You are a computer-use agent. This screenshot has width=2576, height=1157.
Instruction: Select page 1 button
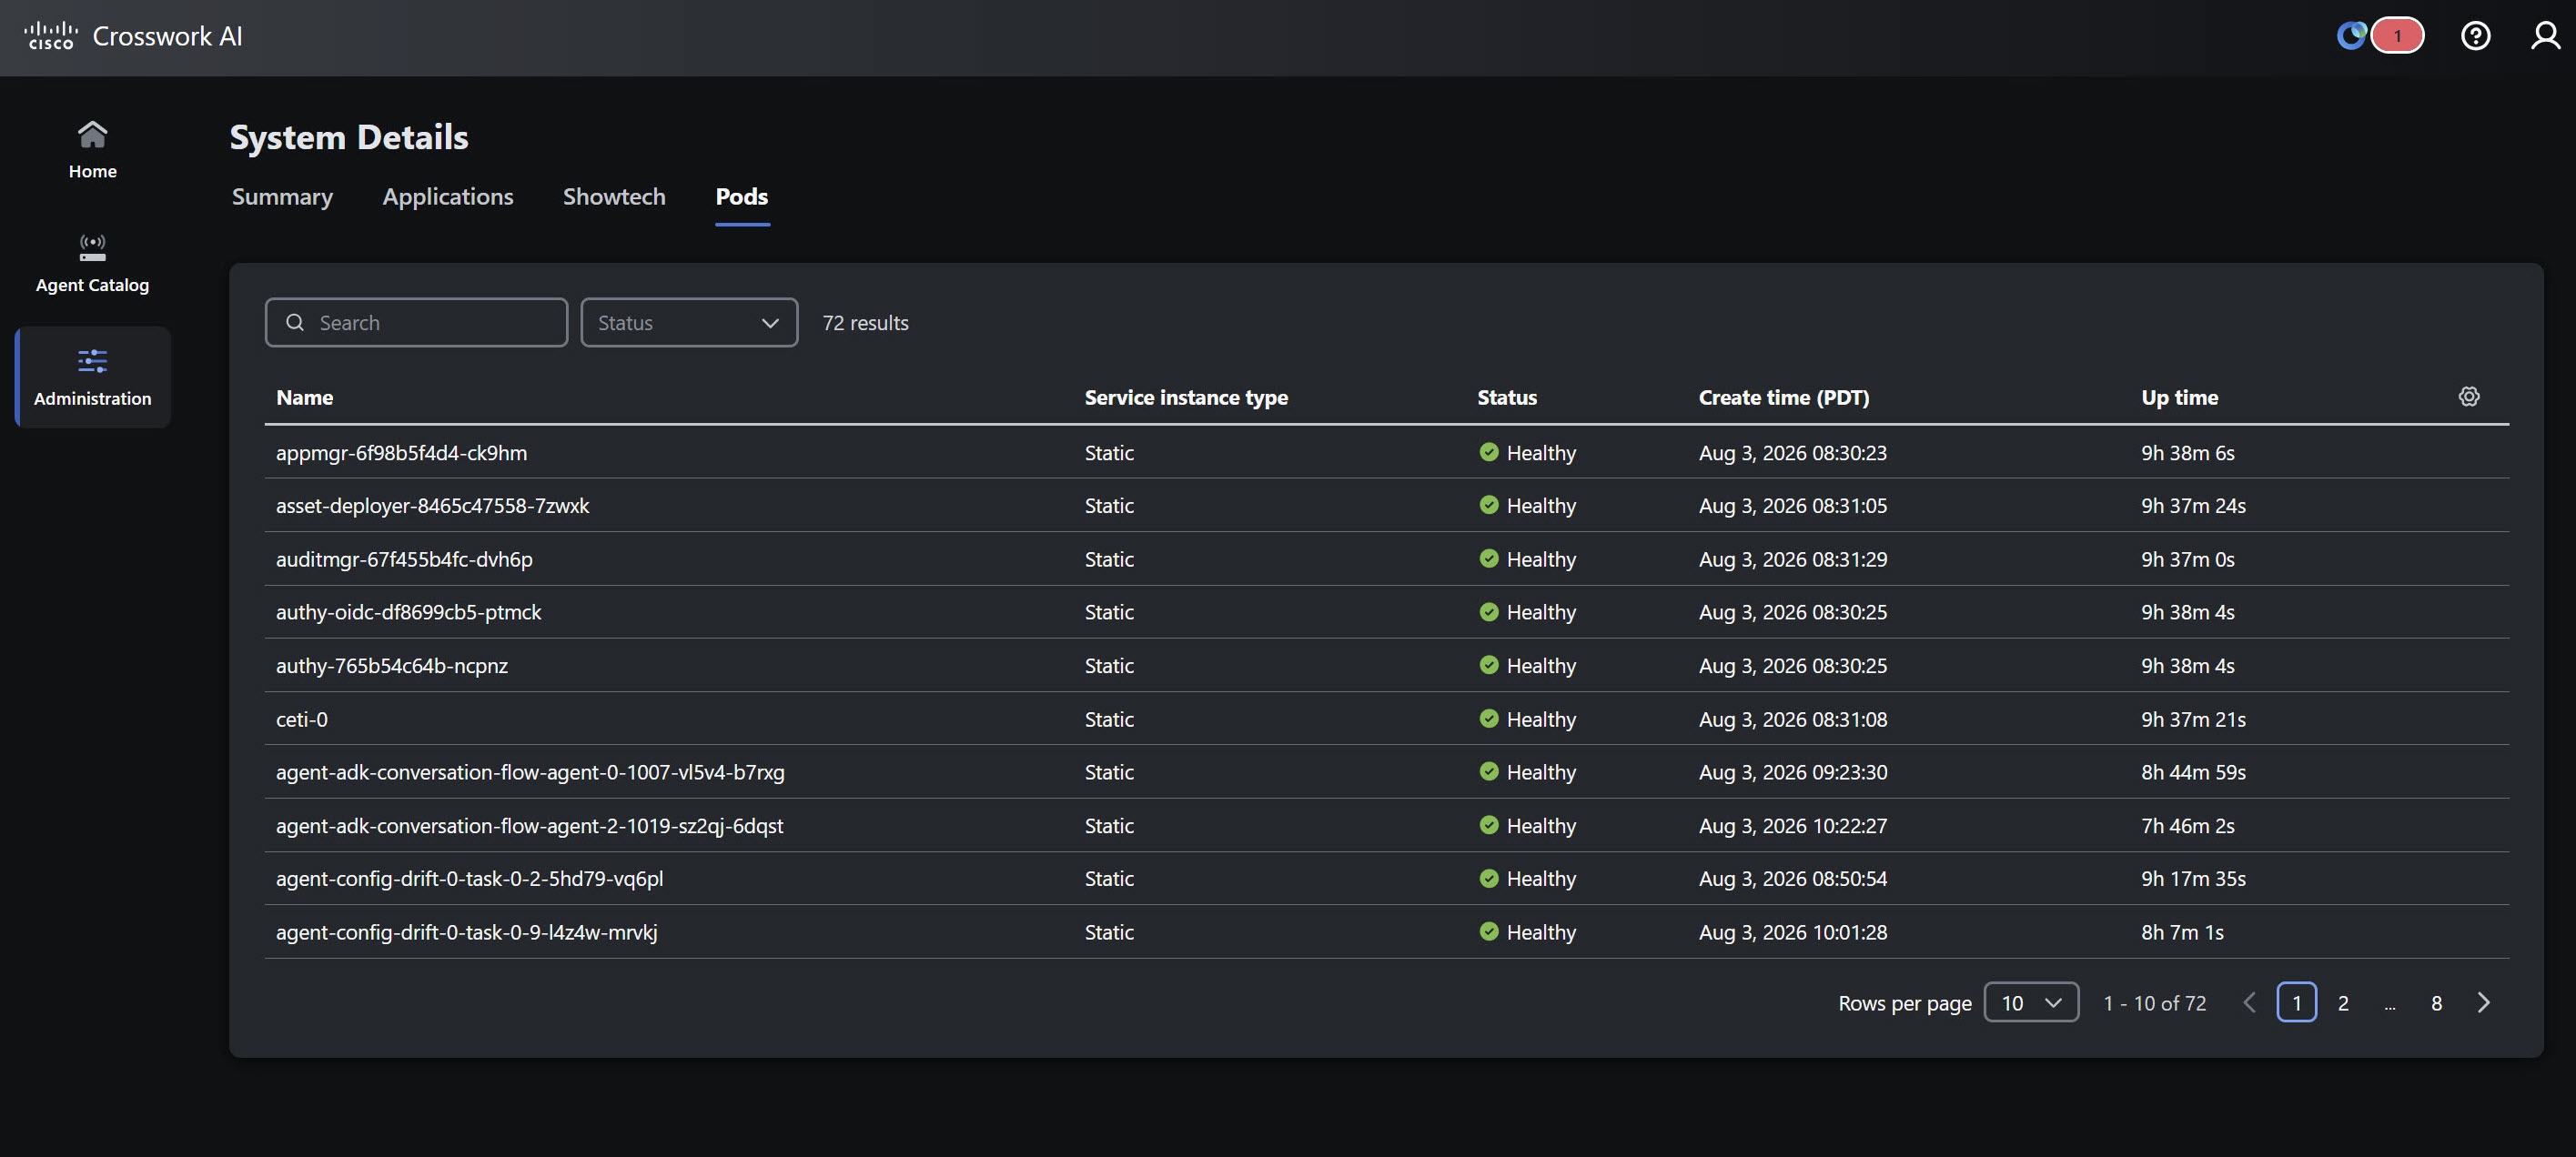2296,1002
